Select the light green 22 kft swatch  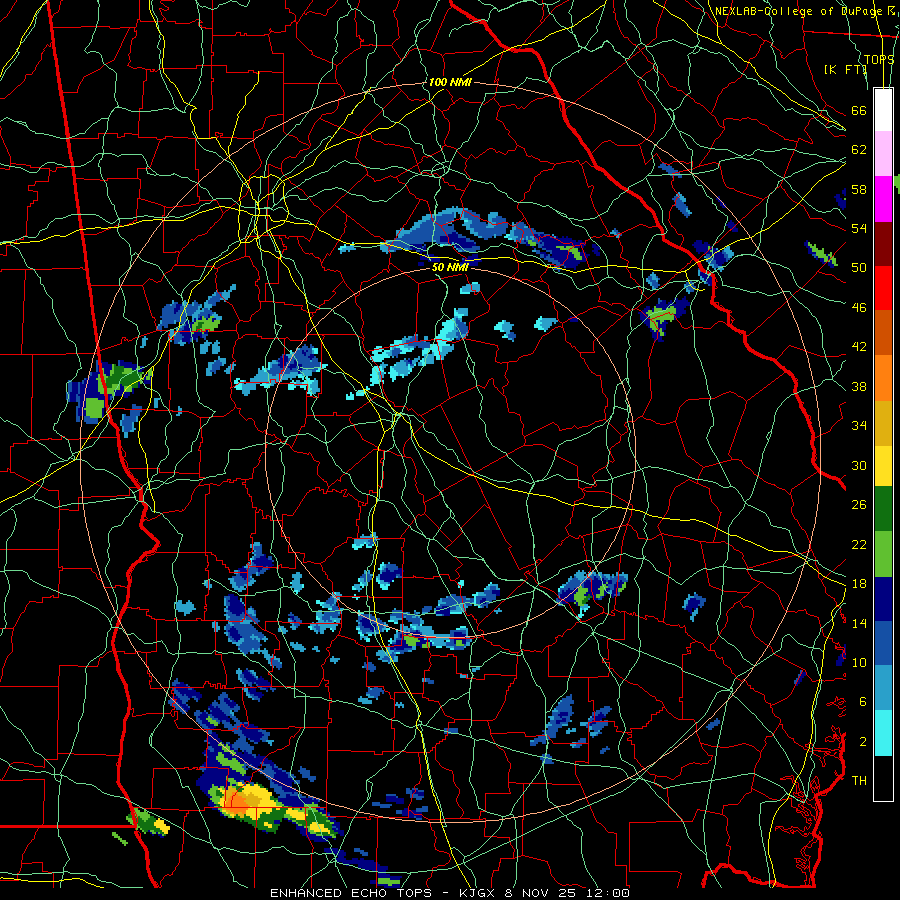pyautogui.click(x=883, y=554)
